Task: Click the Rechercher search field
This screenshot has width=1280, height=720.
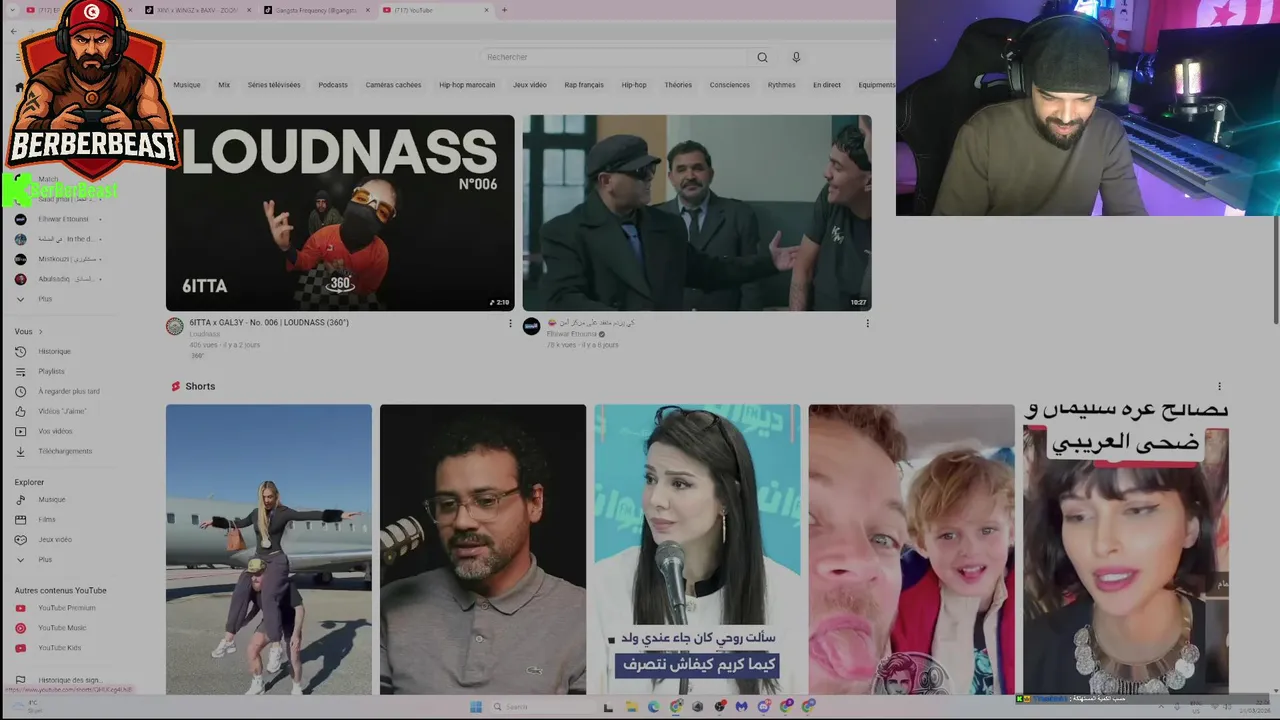Action: (614, 57)
